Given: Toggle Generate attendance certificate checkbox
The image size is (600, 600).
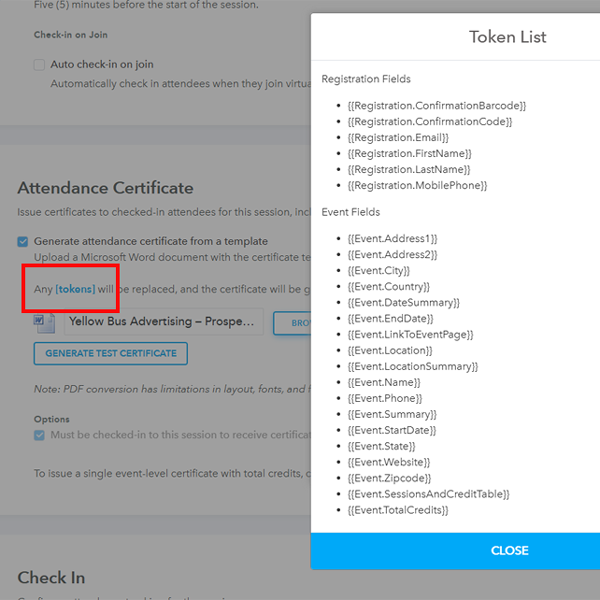Looking at the screenshot, I should [x=23, y=241].
